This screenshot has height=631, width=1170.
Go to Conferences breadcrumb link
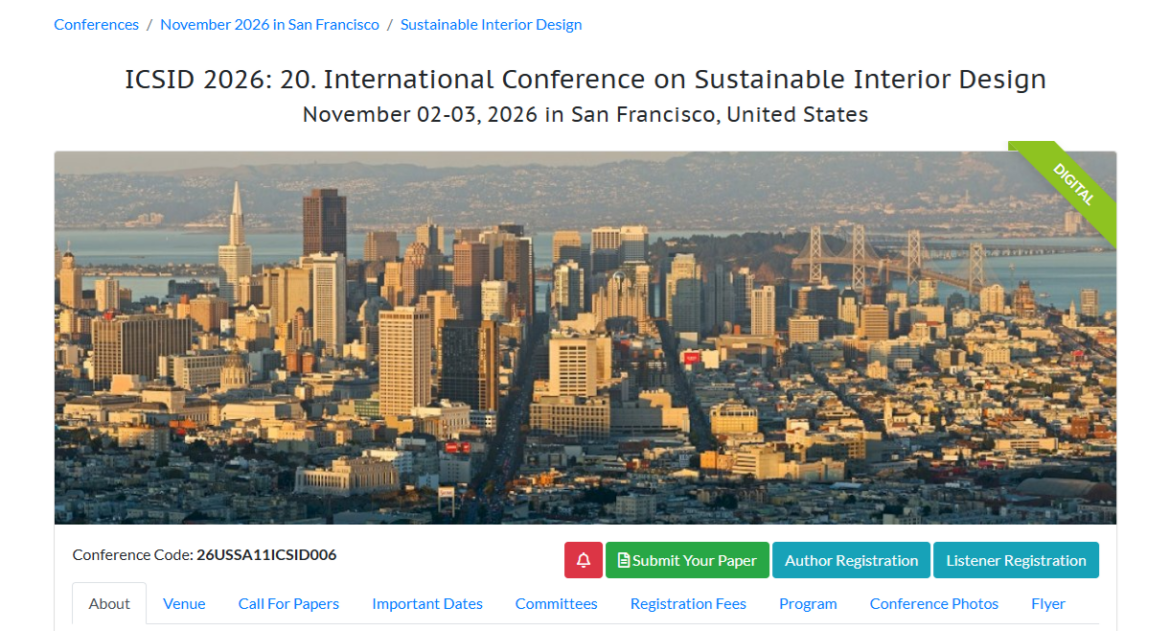point(96,25)
